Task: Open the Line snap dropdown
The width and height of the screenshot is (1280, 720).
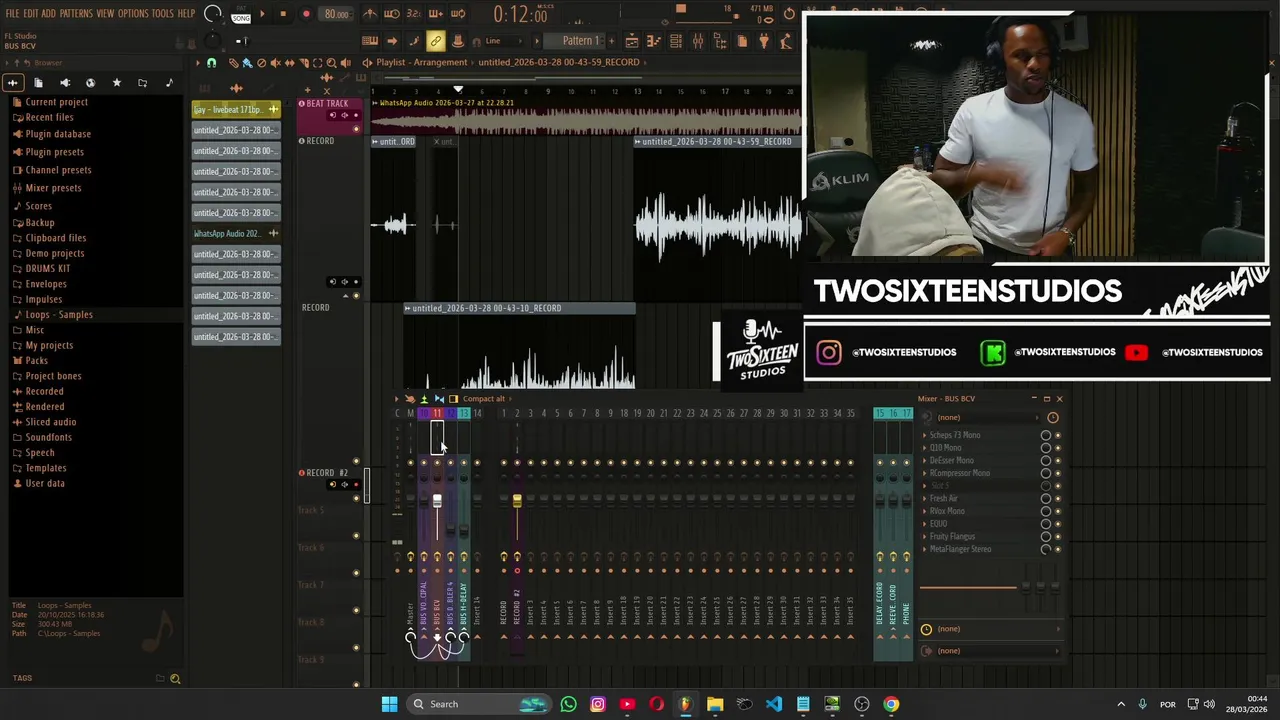Action: click(500, 41)
